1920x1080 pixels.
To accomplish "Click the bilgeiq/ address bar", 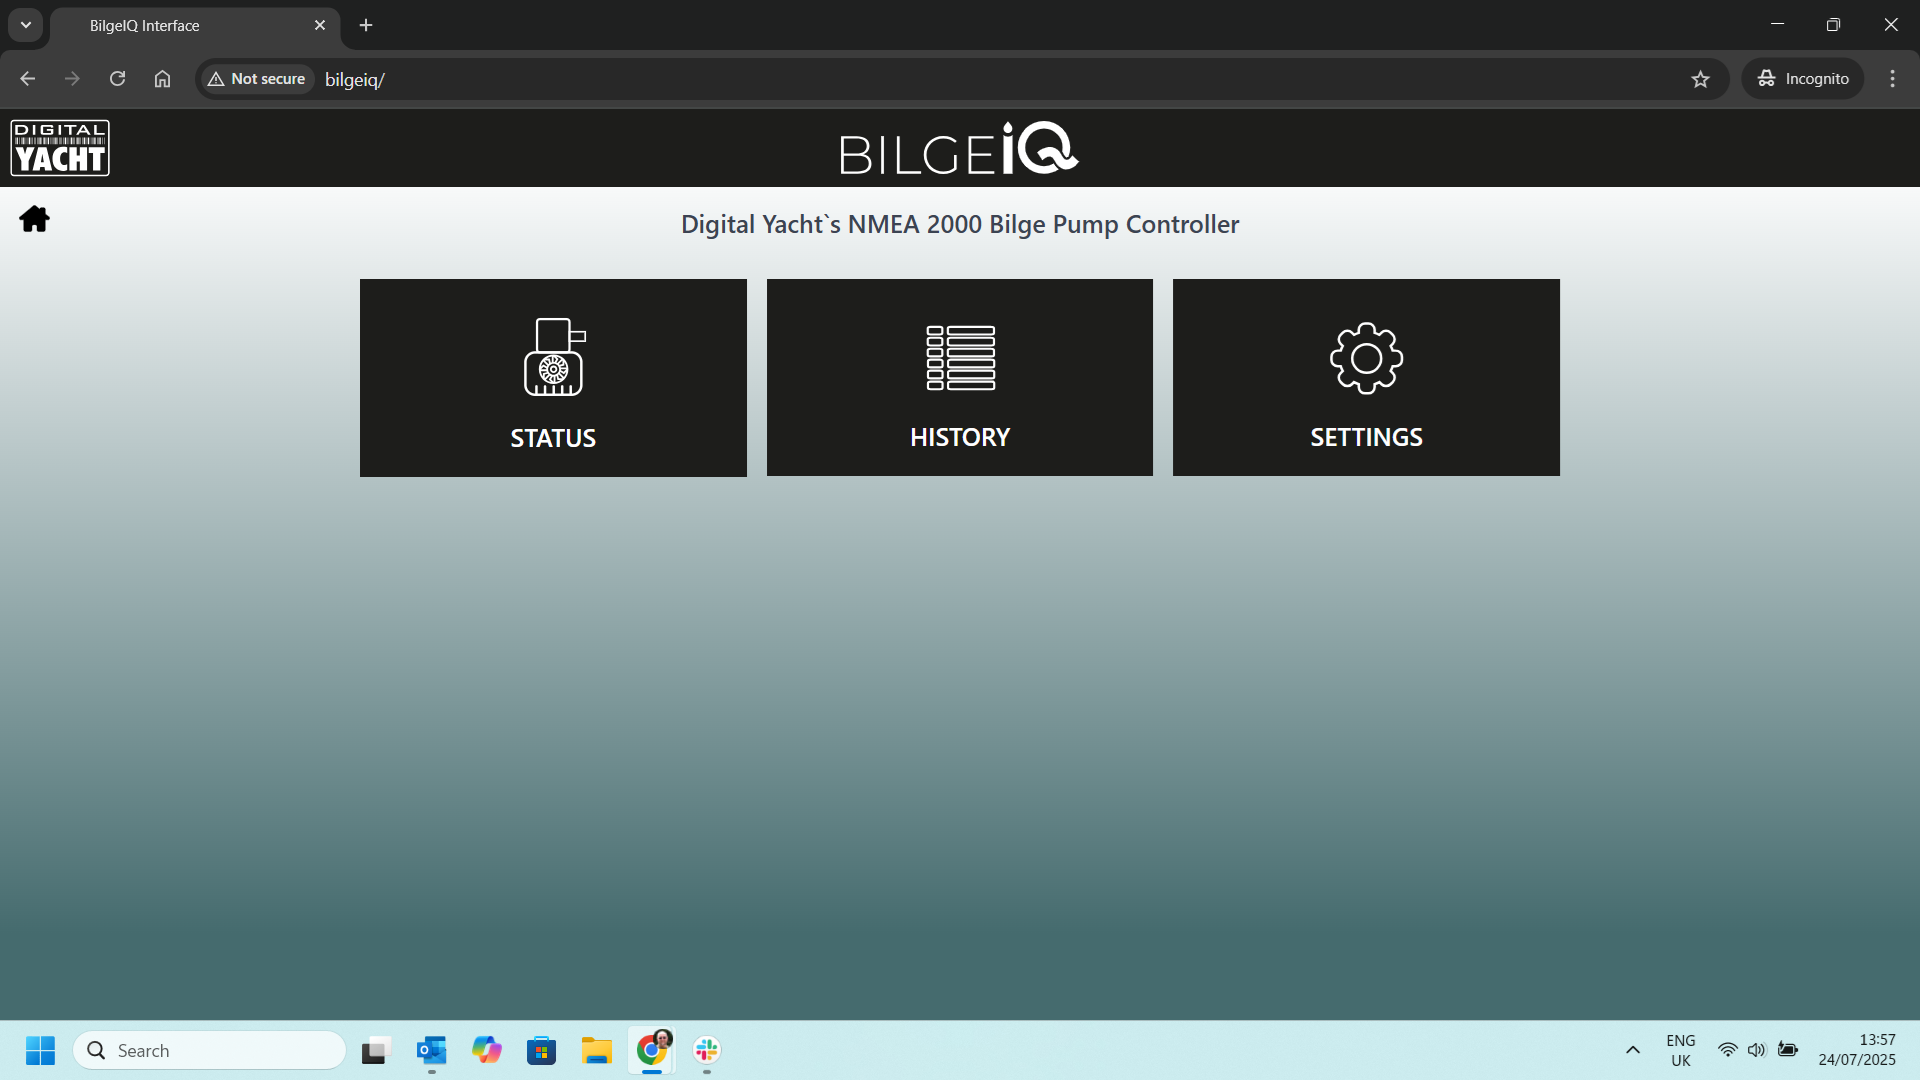I will pyautogui.click(x=900, y=79).
